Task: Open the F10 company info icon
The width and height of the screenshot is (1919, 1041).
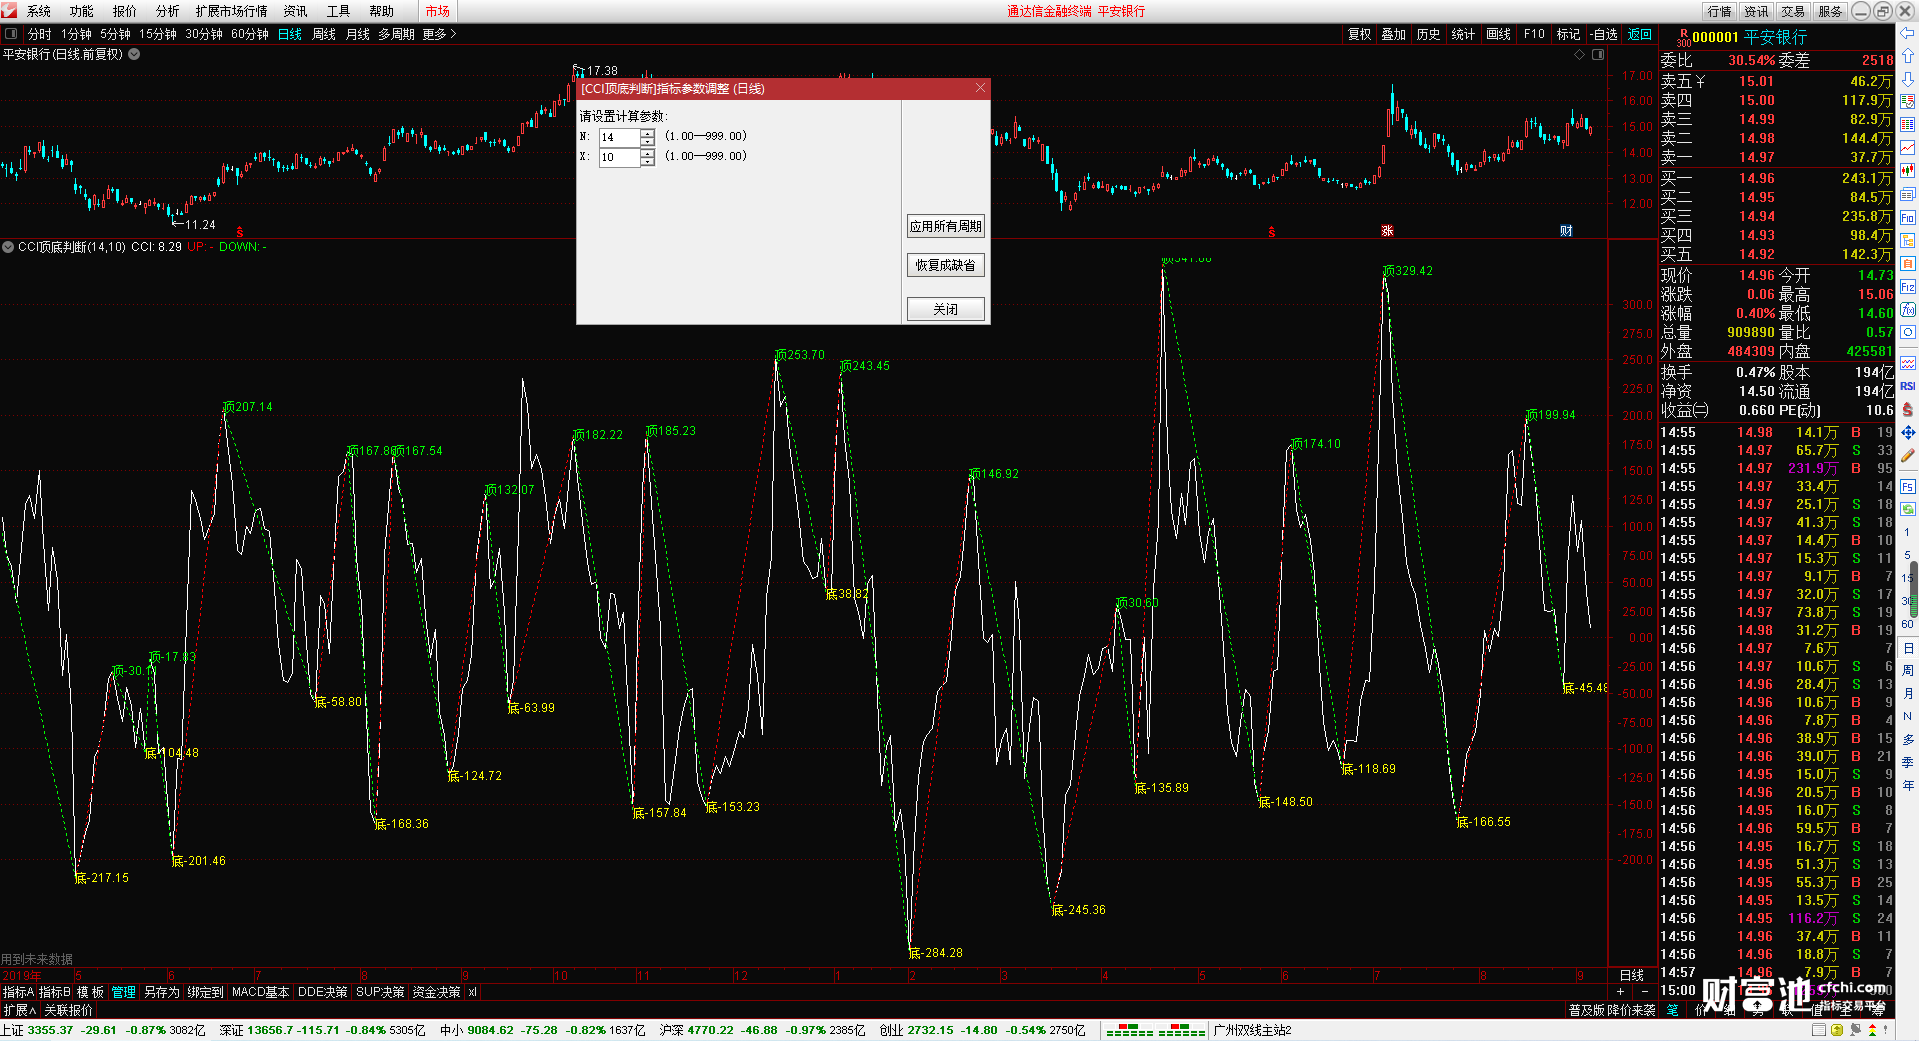Action: click(1908, 218)
